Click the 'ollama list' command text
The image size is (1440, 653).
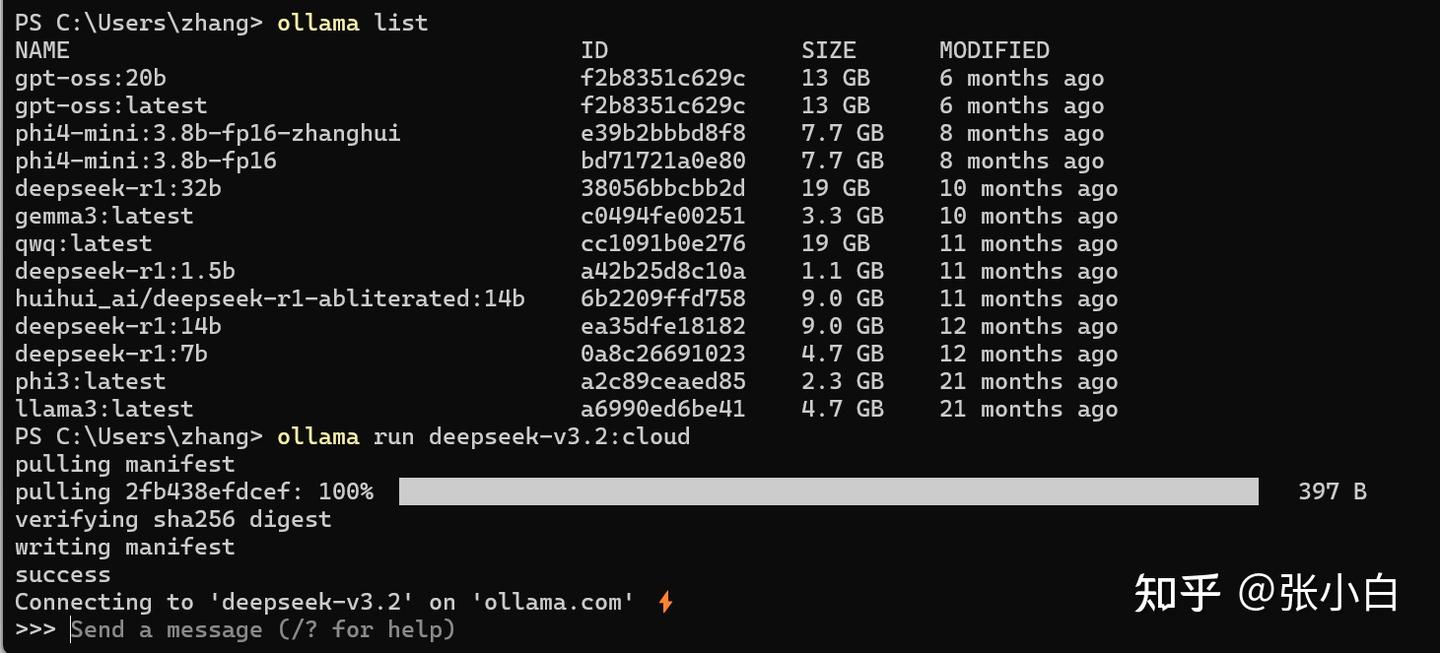tap(352, 23)
